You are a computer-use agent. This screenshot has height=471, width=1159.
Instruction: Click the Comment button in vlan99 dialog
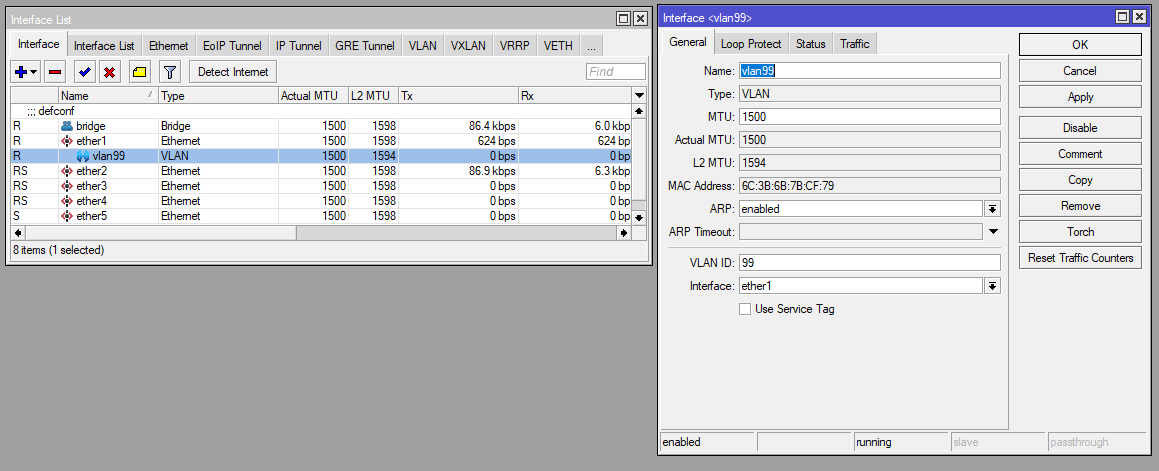tap(1080, 154)
